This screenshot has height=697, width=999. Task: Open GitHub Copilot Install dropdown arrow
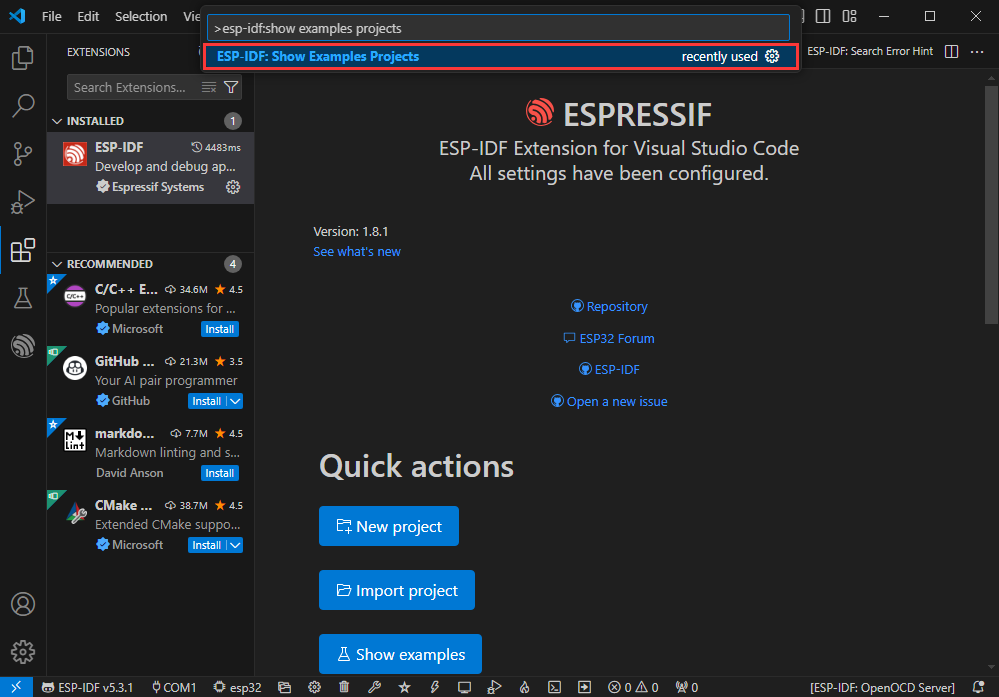(234, 401)
